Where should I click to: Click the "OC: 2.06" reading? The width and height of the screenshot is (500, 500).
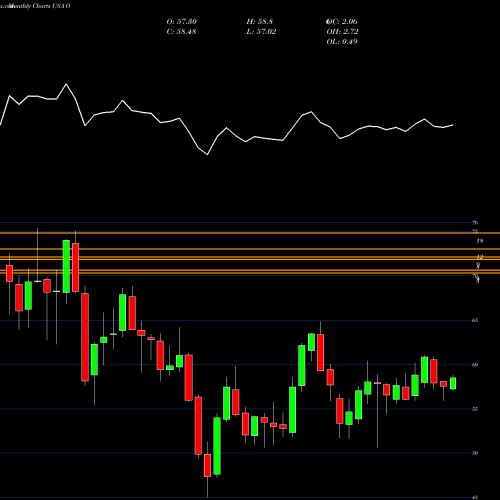(342, 22)
